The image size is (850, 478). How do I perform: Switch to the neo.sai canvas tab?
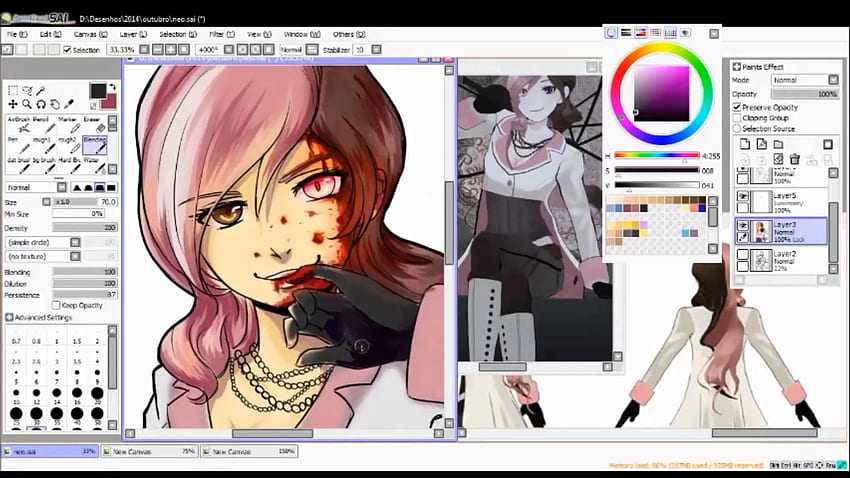click(x=50, y=451)
